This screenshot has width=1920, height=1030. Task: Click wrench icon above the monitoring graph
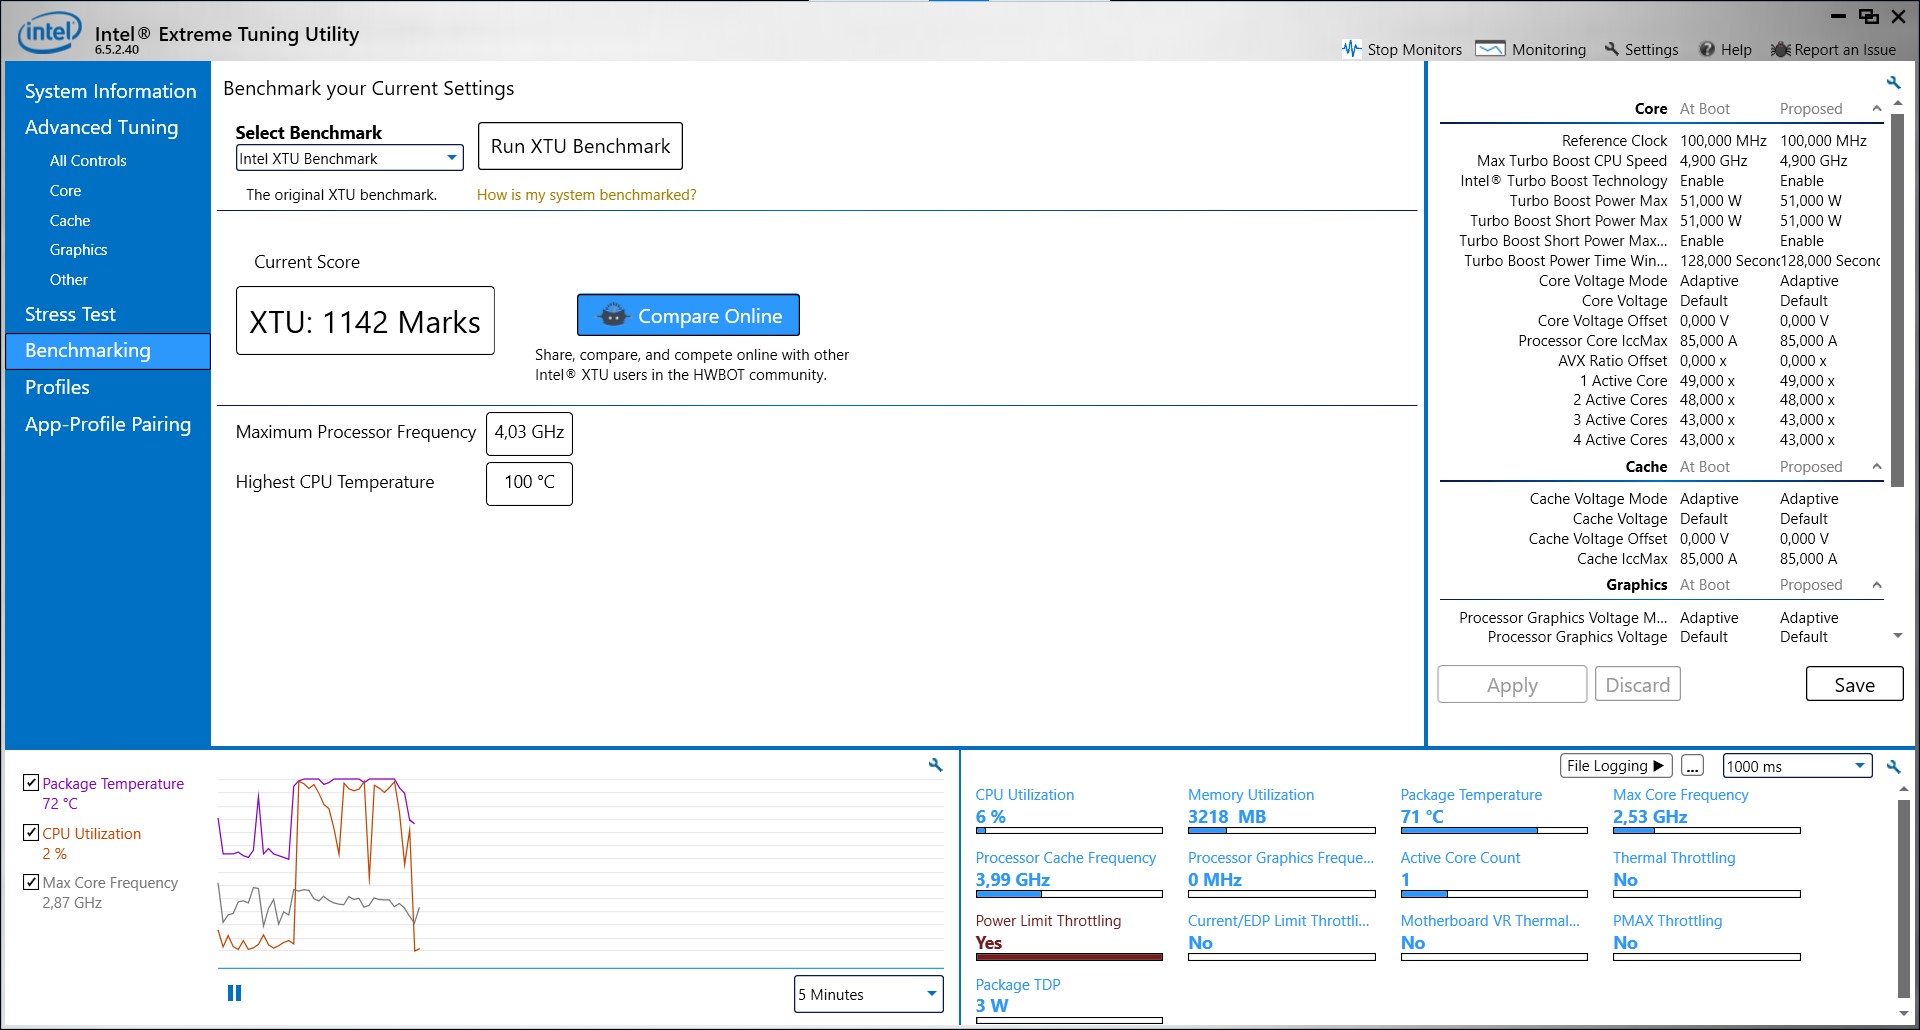pos(935,765)
